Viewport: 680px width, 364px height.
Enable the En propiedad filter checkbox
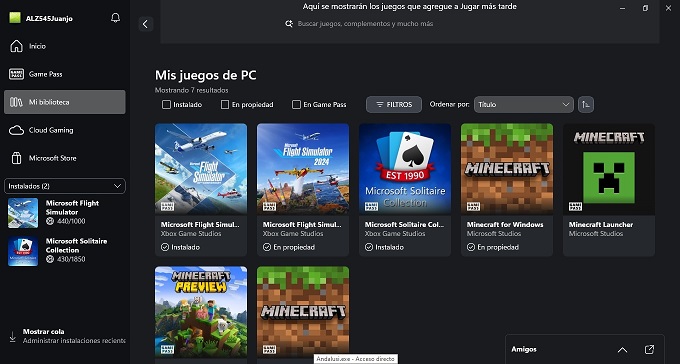tap(225, 105)
